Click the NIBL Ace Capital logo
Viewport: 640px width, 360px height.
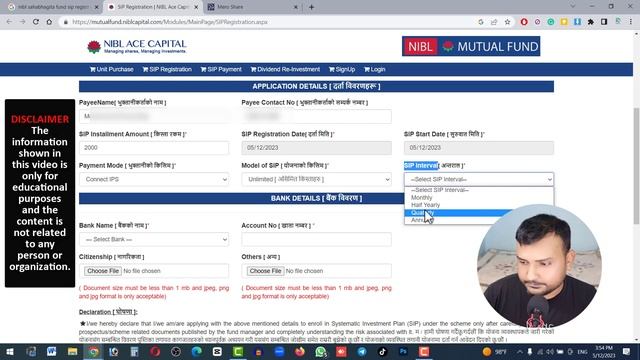[137, 47]
